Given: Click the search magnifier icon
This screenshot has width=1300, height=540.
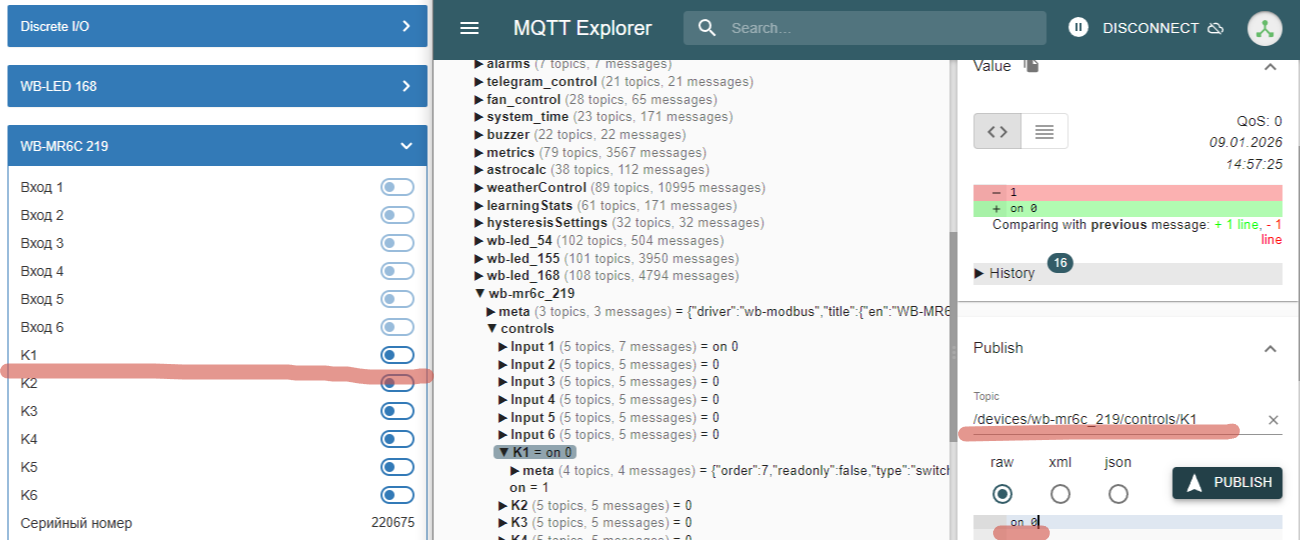Looking at the screenshot, I should click(707, 28).
